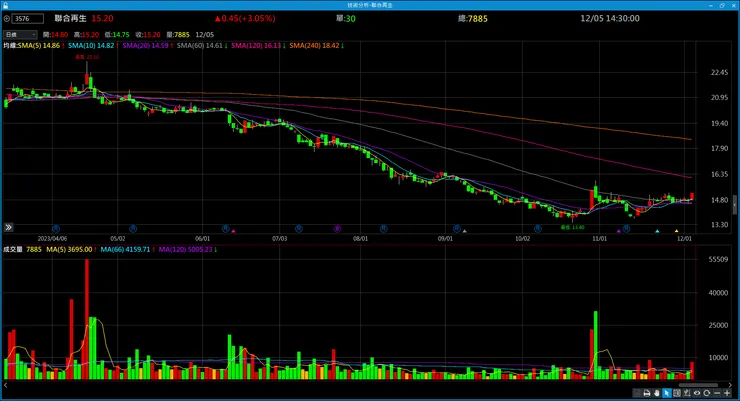The height and width of the screenshot is (401, 740).
Task: Click the circle marker after 09/01
Action: pos(456,229)
